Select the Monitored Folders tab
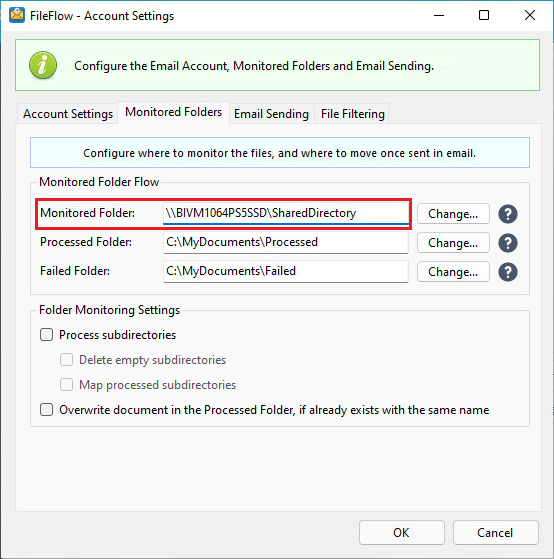The width and height of the screenshot is (554, 559). [174, 112]
